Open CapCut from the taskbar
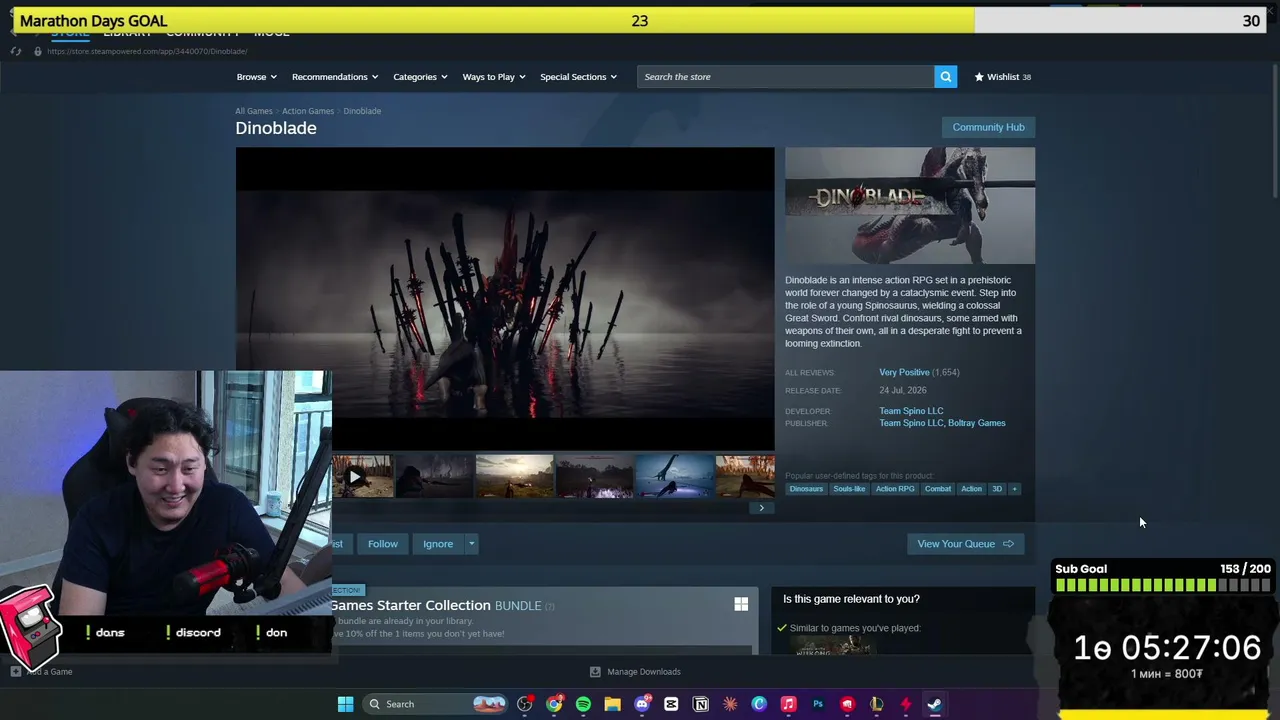This screenshot has width=1280, height=720. tap(671, 704)
